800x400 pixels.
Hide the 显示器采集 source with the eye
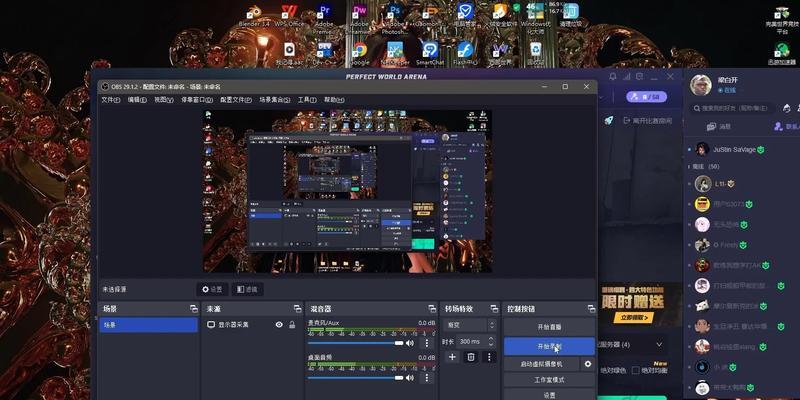[x=279, y=324]
